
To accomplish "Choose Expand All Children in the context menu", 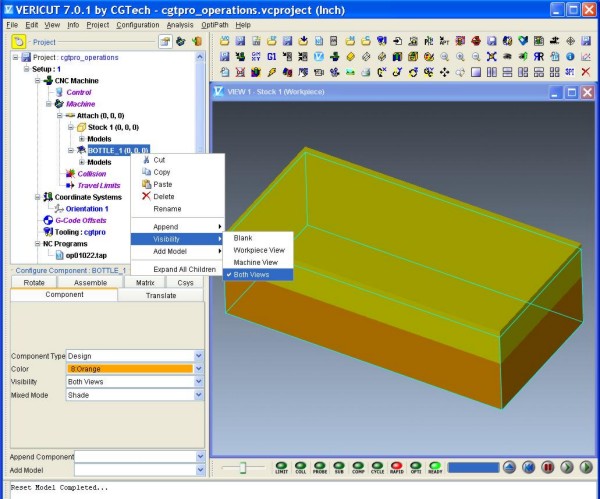I will (178, 269).
